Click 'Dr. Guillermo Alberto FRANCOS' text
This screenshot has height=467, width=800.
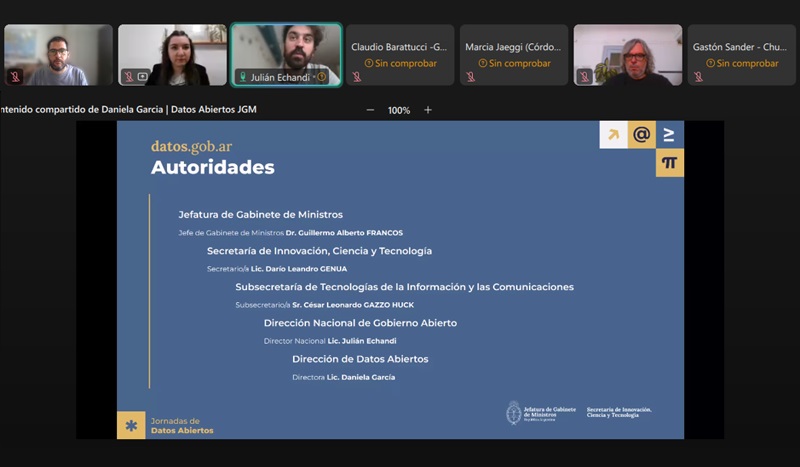[x=344, y=233]
